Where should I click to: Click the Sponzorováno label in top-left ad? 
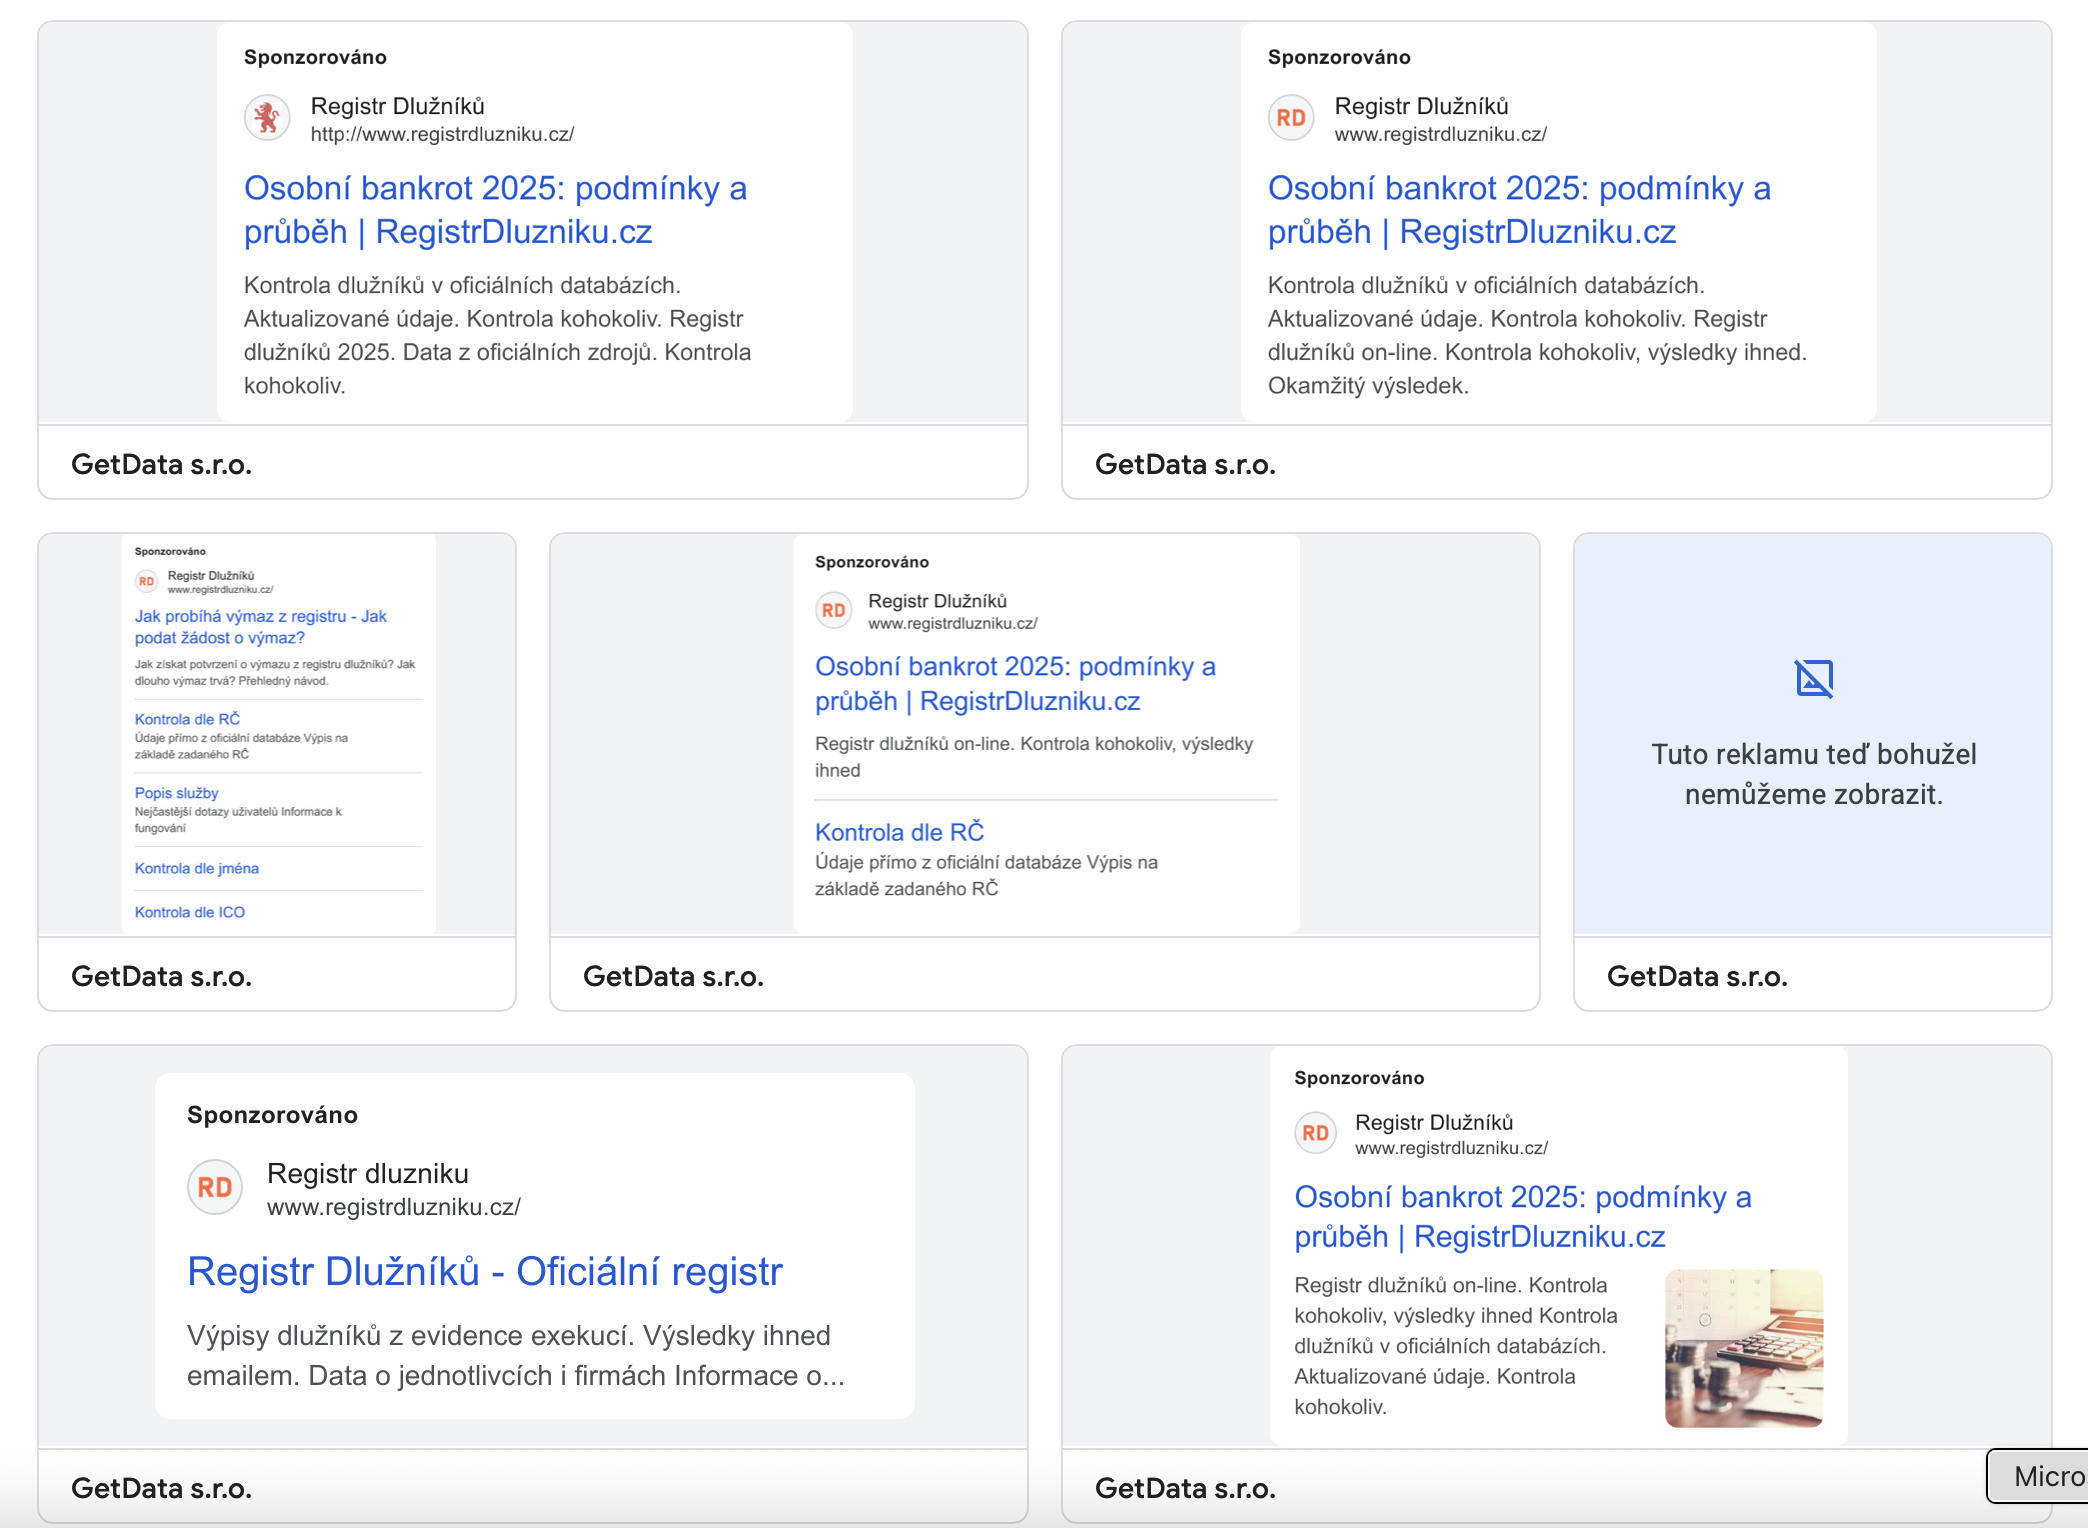coord(316,57)
